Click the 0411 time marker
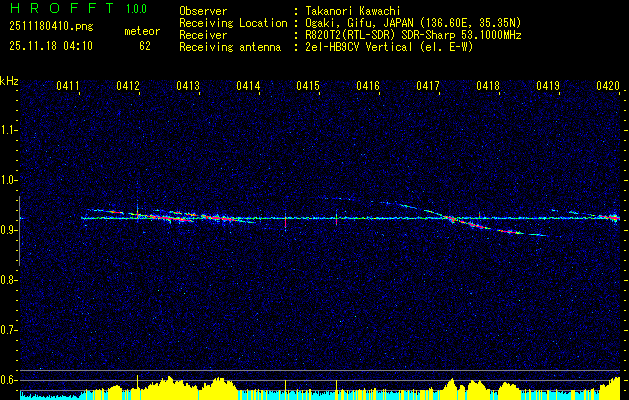 67,85
